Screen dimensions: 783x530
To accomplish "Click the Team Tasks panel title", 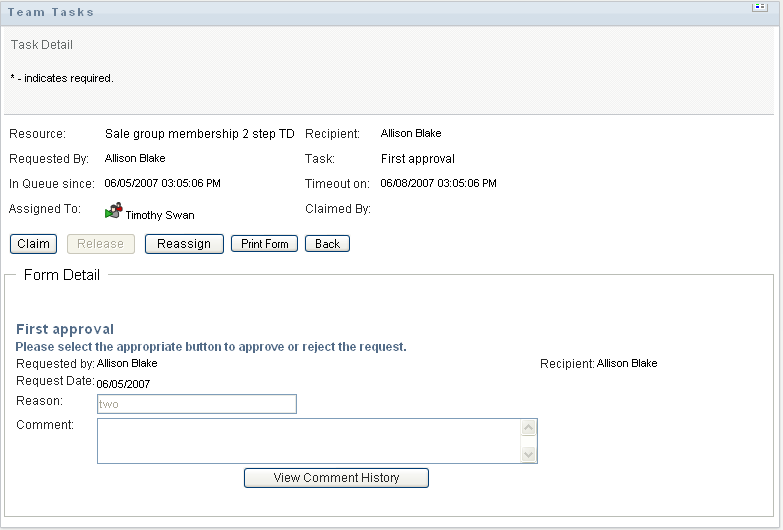I will tap(51, 12).
